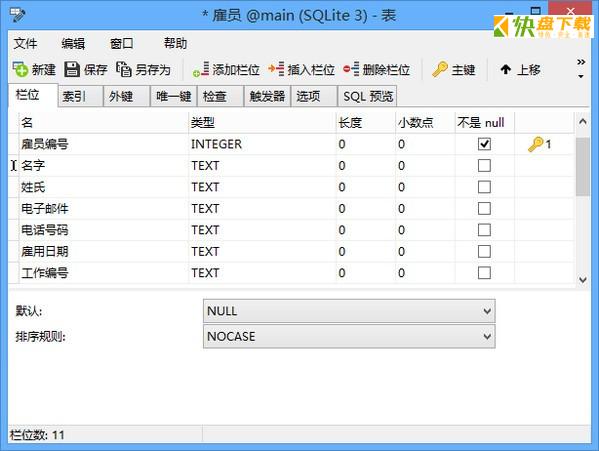
Task: Select the 雇用日期 field name cell
Action: coord(104,251)
